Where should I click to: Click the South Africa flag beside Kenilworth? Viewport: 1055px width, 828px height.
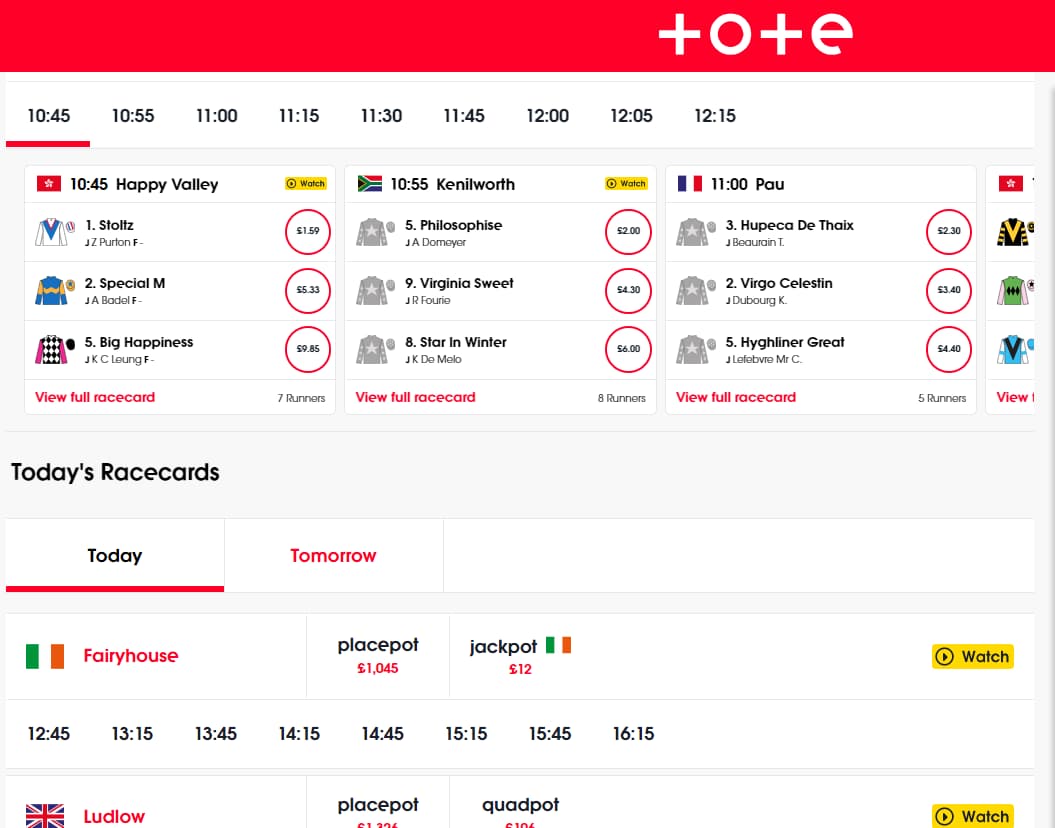coord(370,184)
